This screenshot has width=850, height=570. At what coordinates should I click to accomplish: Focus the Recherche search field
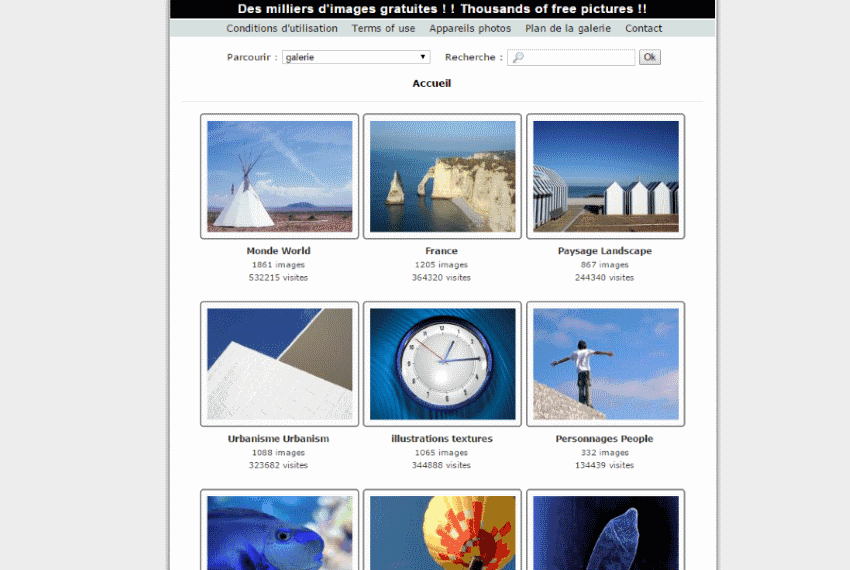pos(571,57)
